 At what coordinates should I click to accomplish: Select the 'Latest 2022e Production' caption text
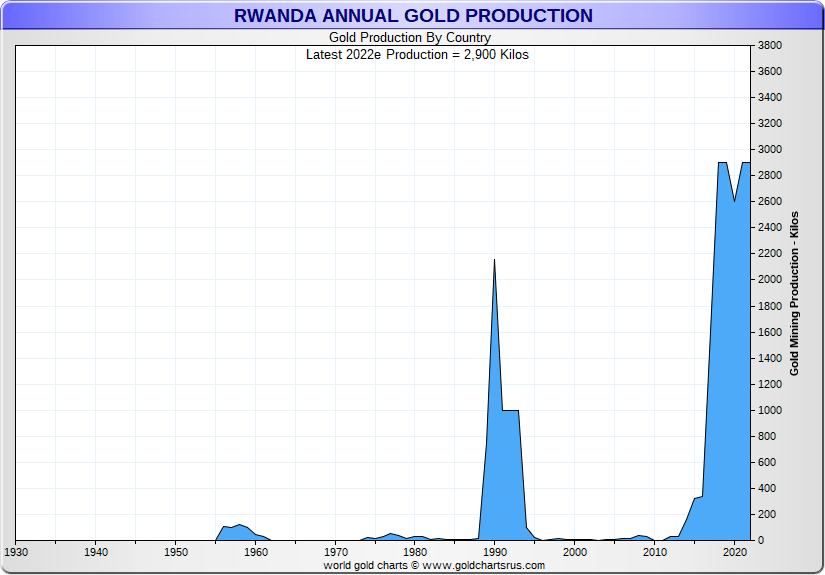pos(417,55)
